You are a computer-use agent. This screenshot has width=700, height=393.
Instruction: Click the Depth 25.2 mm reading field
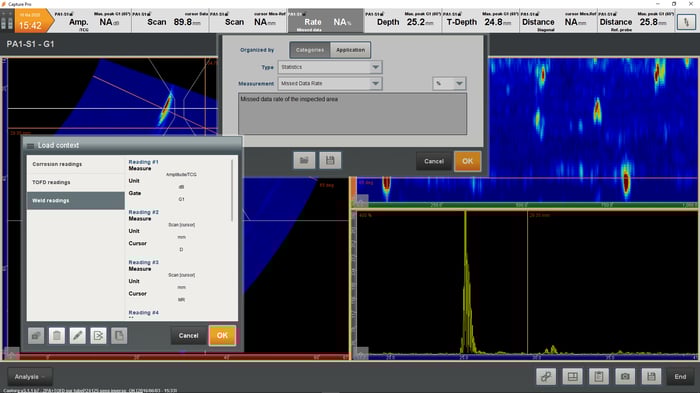(x=403, y=21)
